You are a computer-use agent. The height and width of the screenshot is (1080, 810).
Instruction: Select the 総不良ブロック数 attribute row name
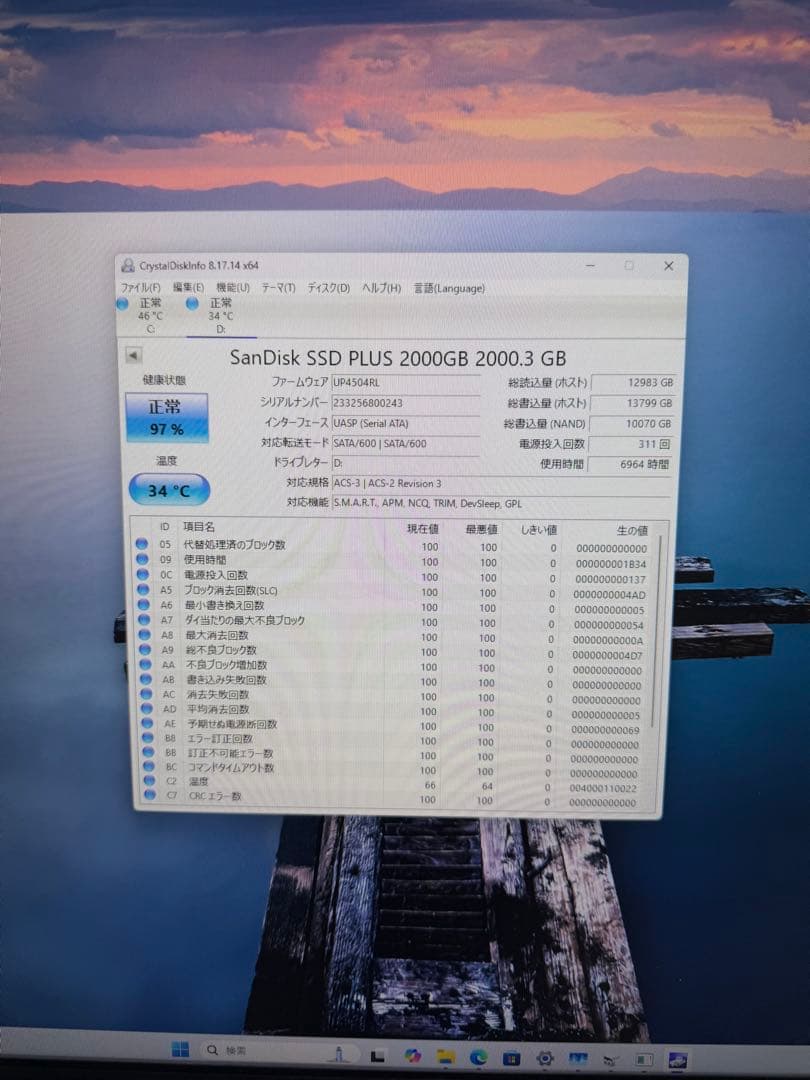click(220, 650)
